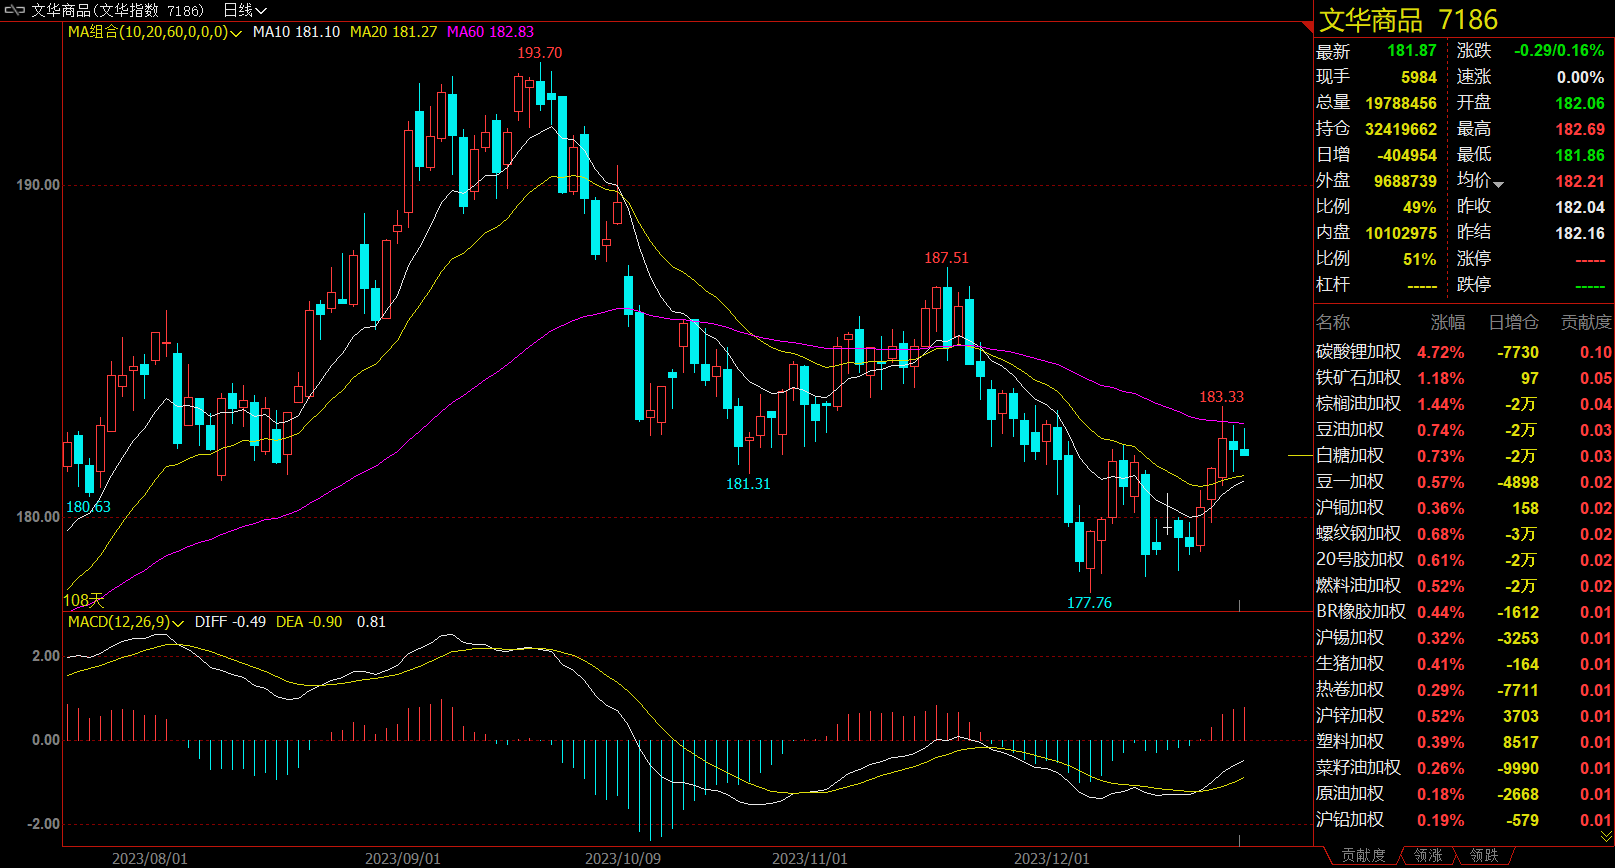Select the 螺纹钢加权 row
Viewport: 1615px width, 868px height.
[x=1463, y=534]
